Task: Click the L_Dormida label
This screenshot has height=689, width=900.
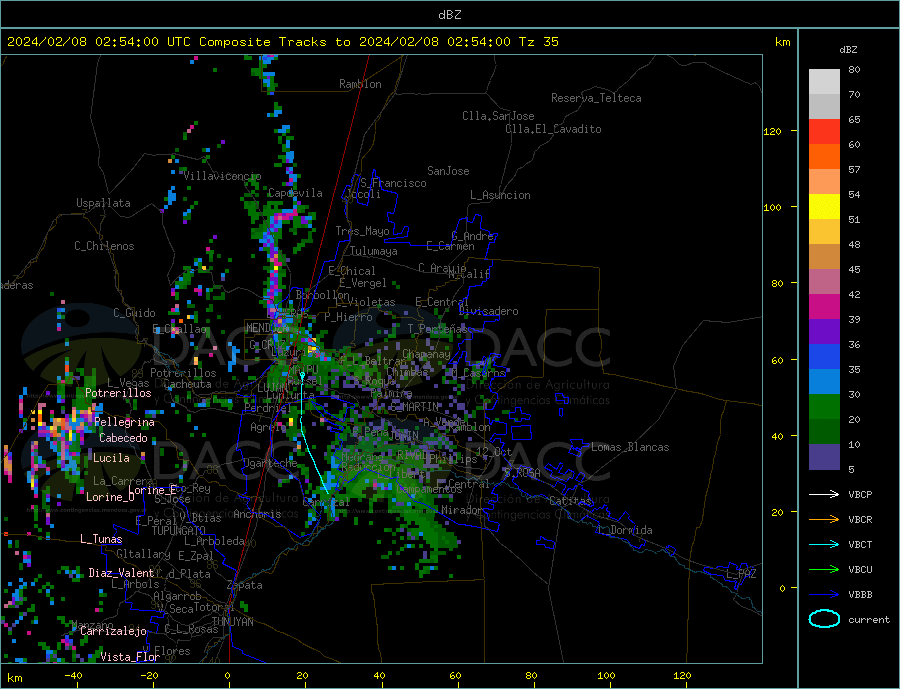Action: pos(626,531)
